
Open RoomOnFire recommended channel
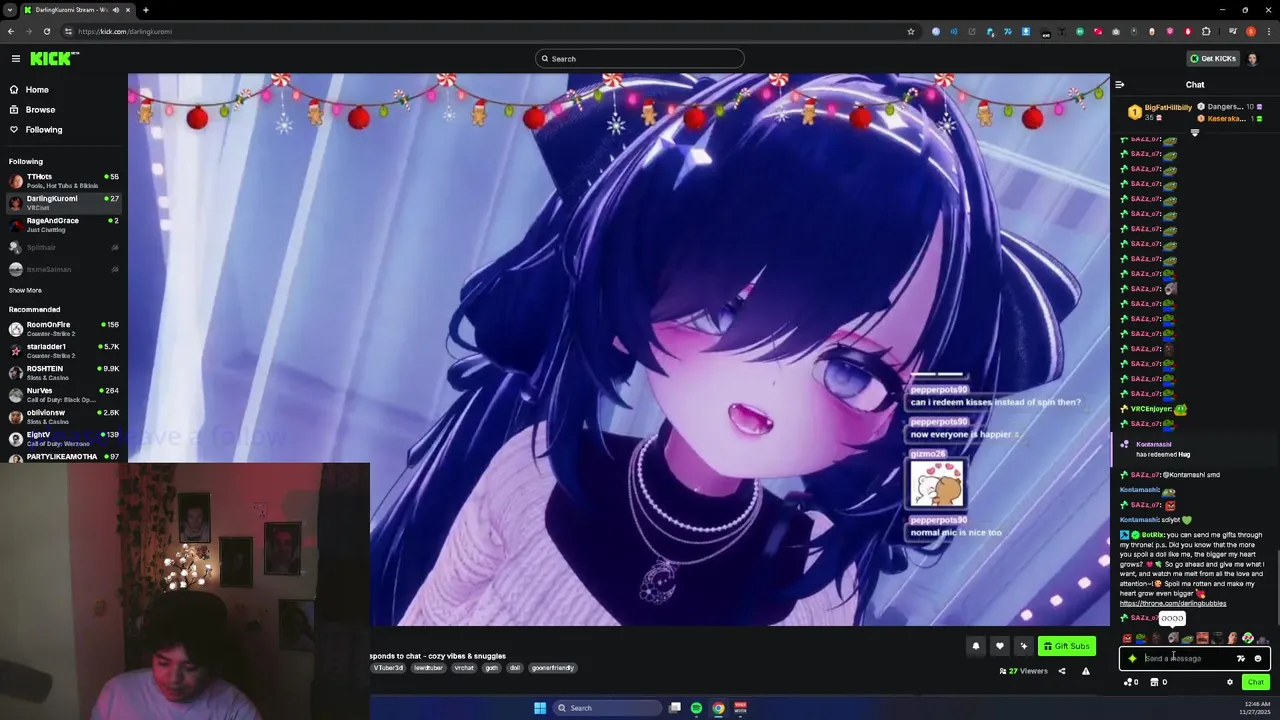click(x=64, y=329)
